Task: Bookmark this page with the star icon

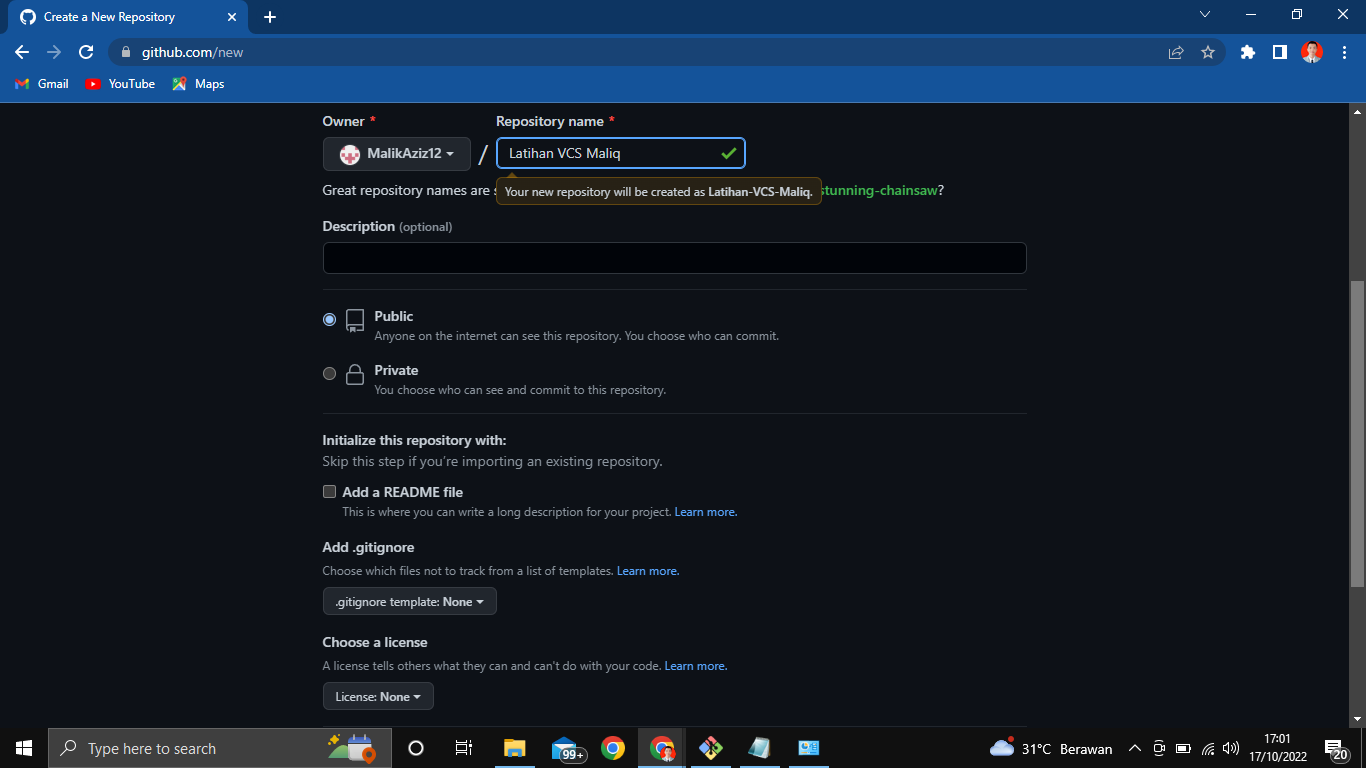Action: pos(1208,52)
